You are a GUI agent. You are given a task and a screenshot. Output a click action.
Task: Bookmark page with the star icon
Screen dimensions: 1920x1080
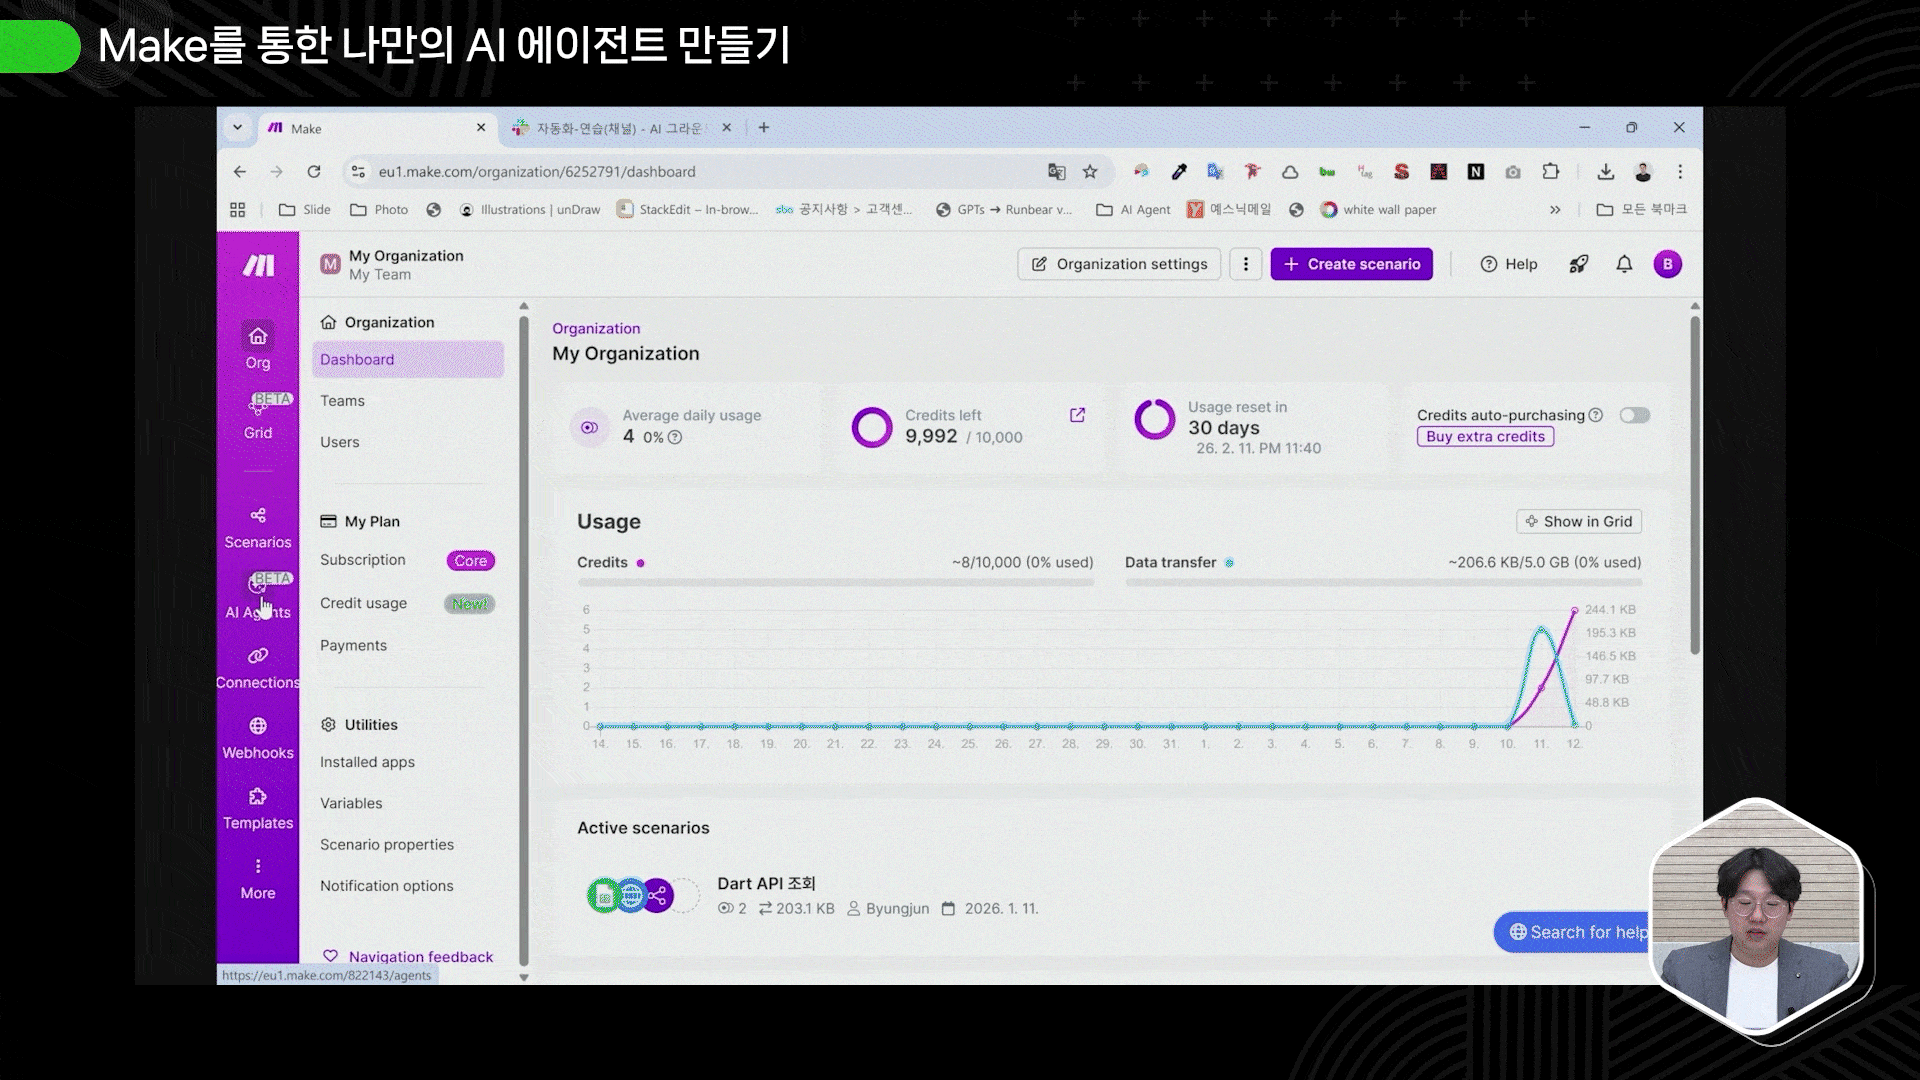(1090, 172)
